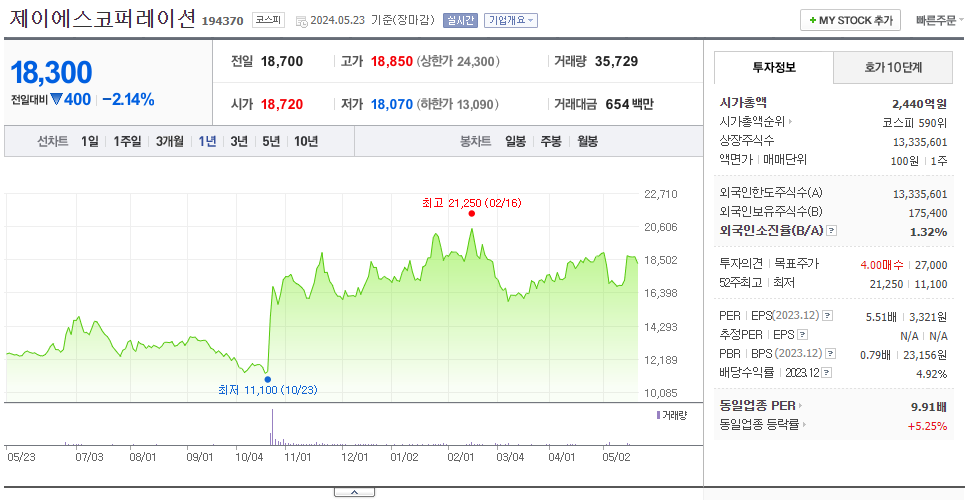Image resolution: width=968 pixels, height=500 pixels.
Task: Select the 1주일 line chart period
Action: click(x=127, y=141)
